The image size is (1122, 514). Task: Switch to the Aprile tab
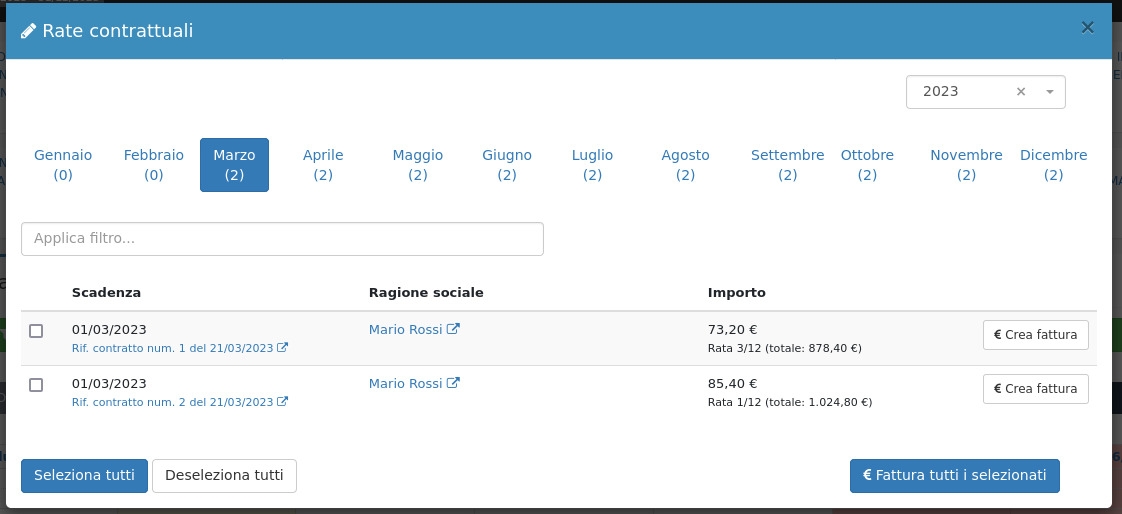(x=323, y=165)
